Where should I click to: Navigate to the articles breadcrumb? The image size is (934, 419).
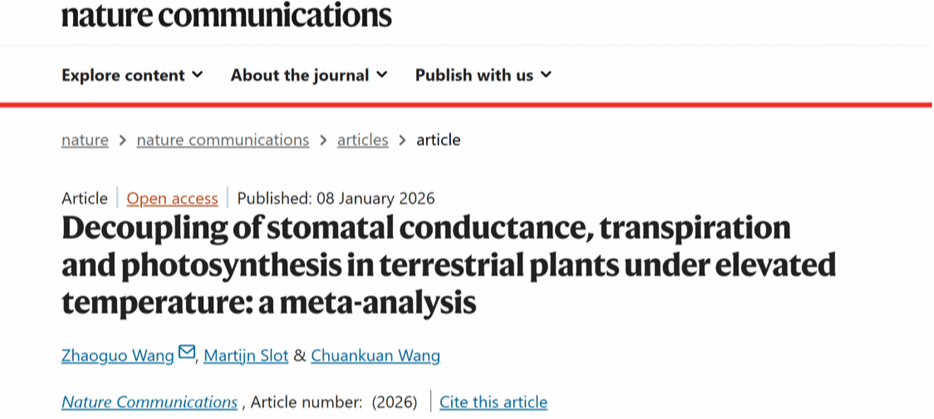pyautogui.click(x=362, y=140)
